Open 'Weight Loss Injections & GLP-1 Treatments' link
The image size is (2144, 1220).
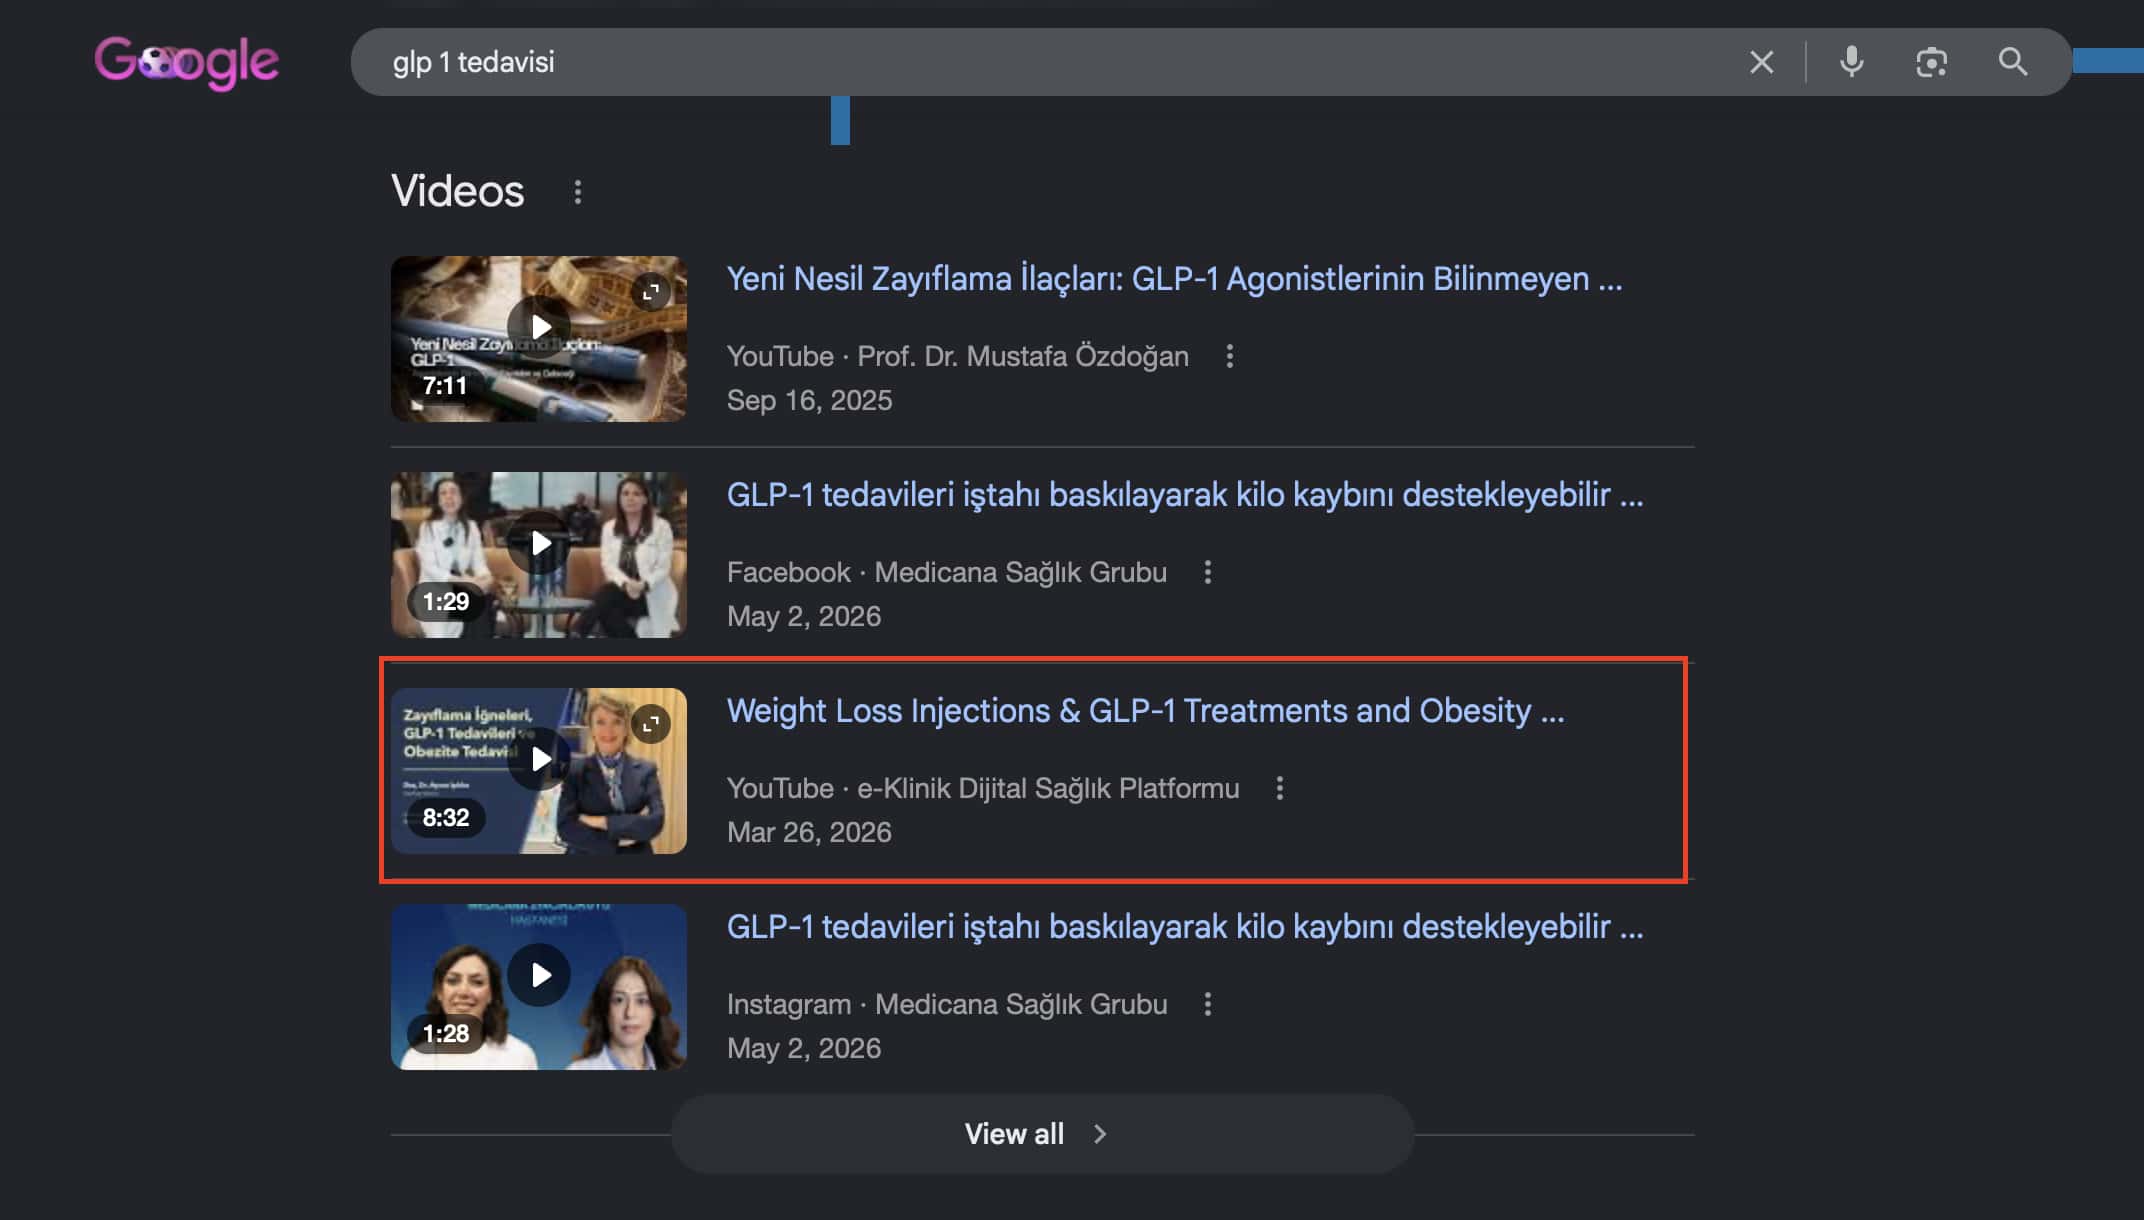[1145, 711]
